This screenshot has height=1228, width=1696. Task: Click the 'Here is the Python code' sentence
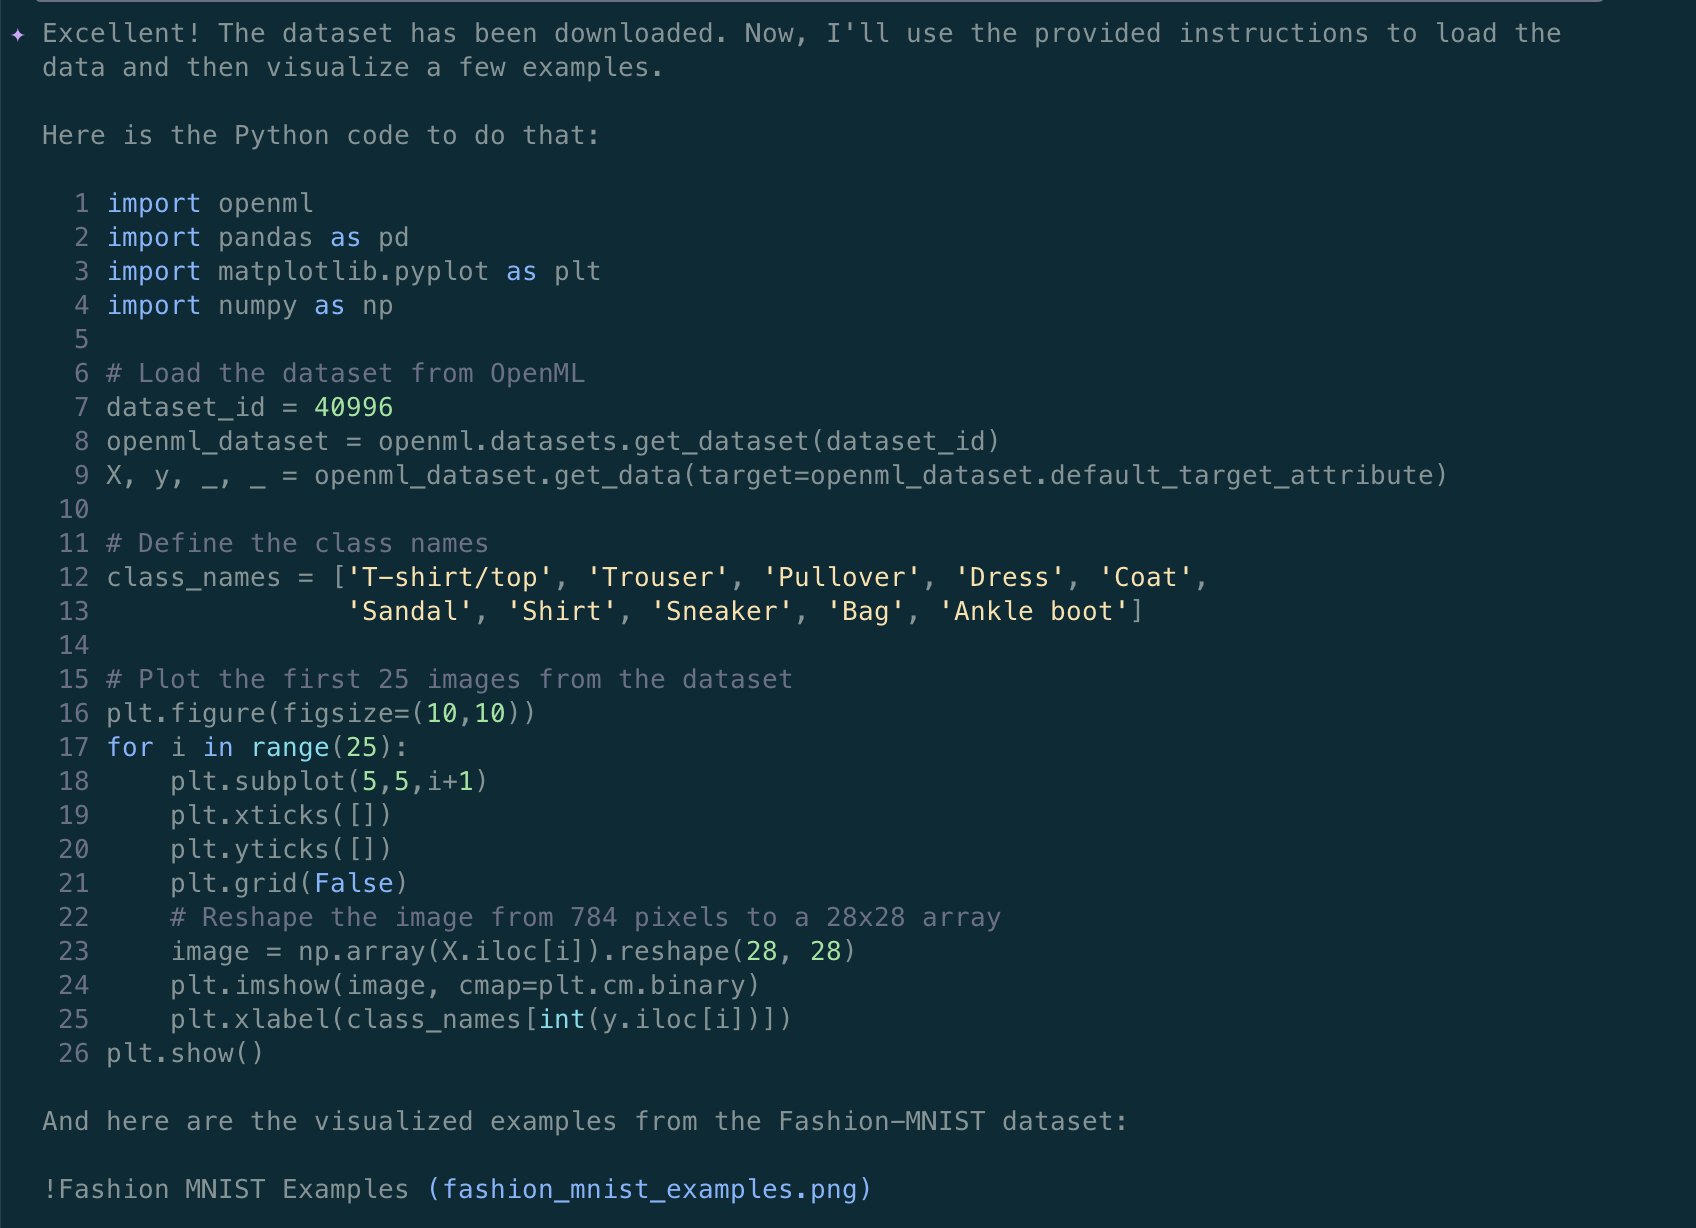(320, 135)
